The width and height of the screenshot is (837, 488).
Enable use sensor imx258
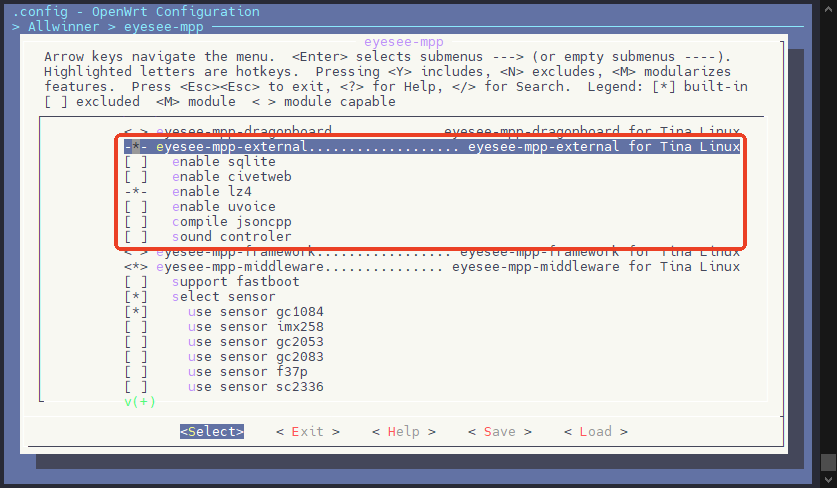coord(136,327)
